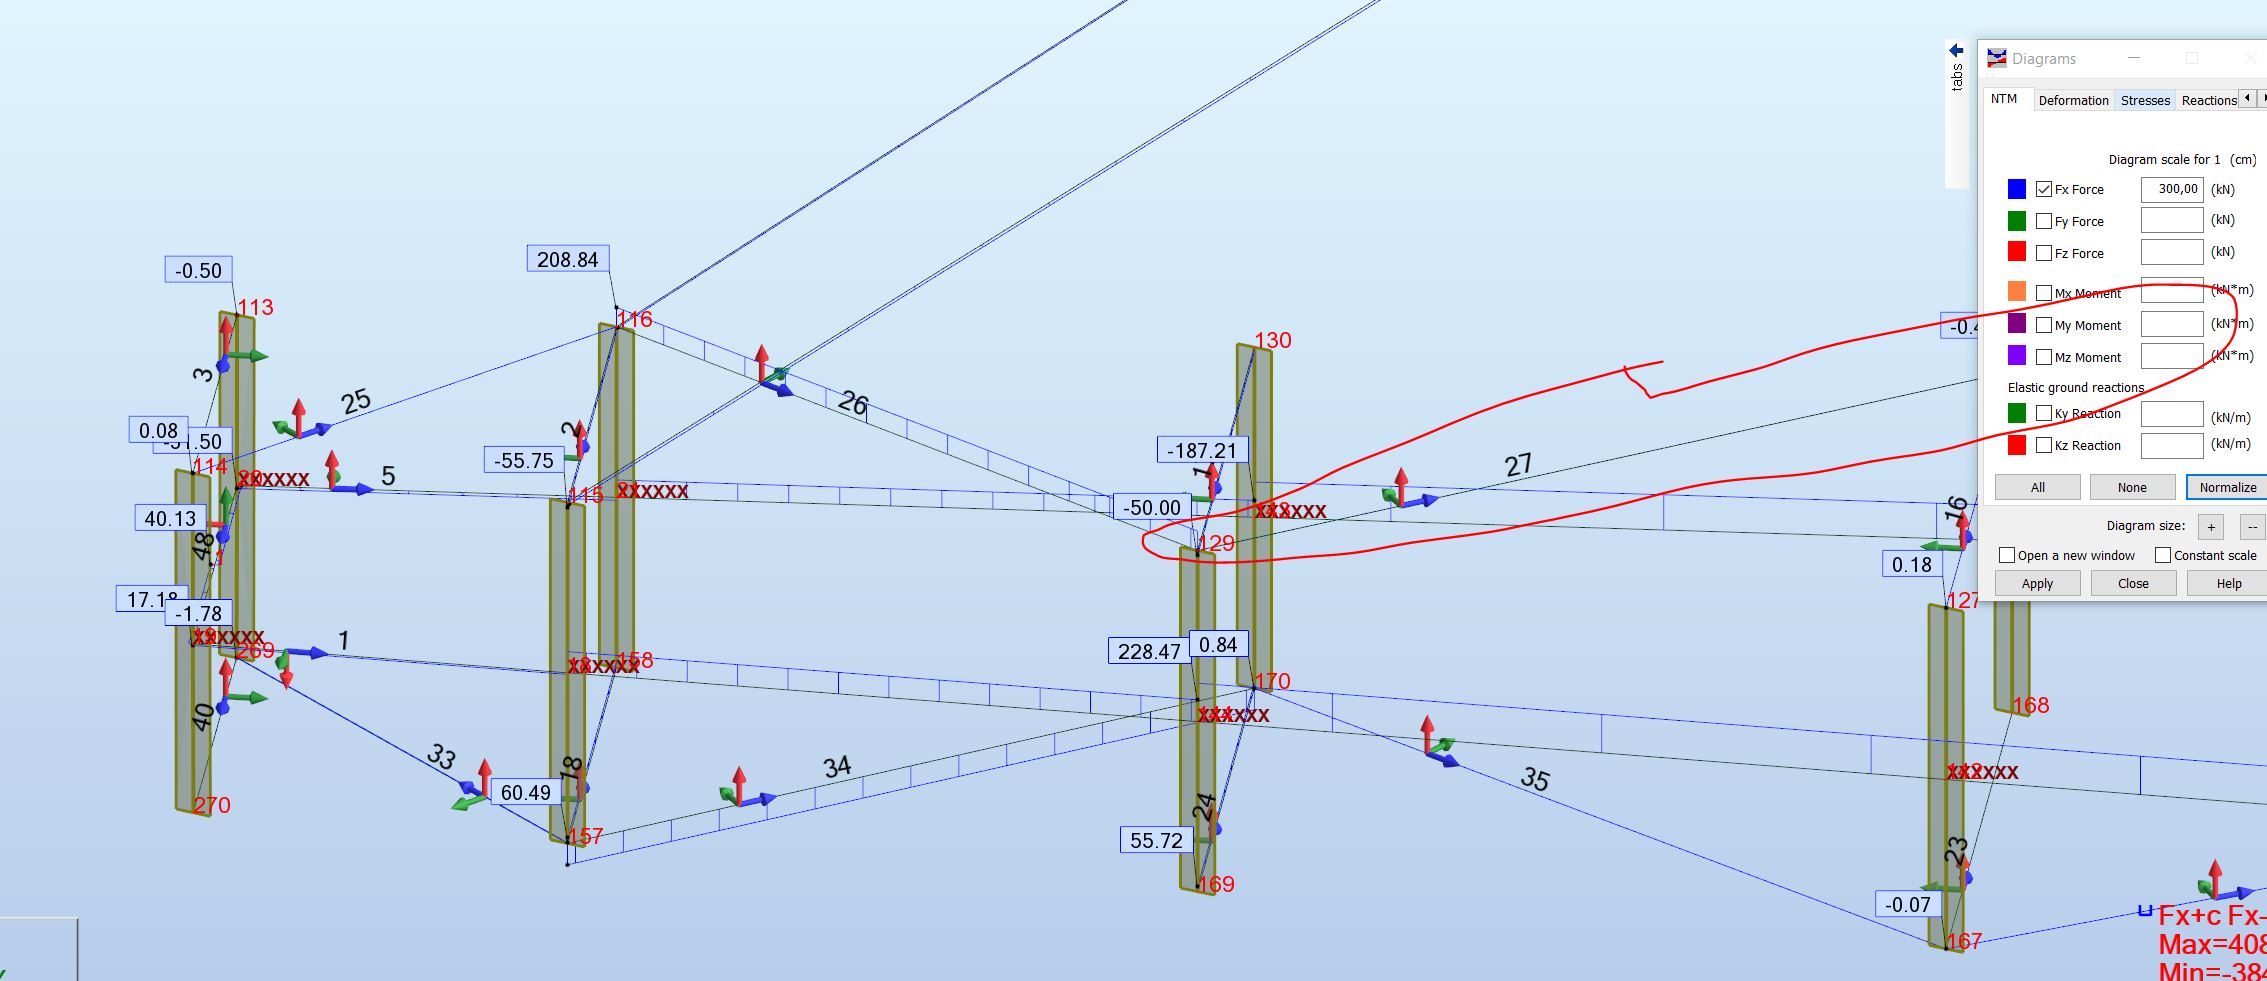Click the Fx Force scale field showing 300,00

[2170, 188]
